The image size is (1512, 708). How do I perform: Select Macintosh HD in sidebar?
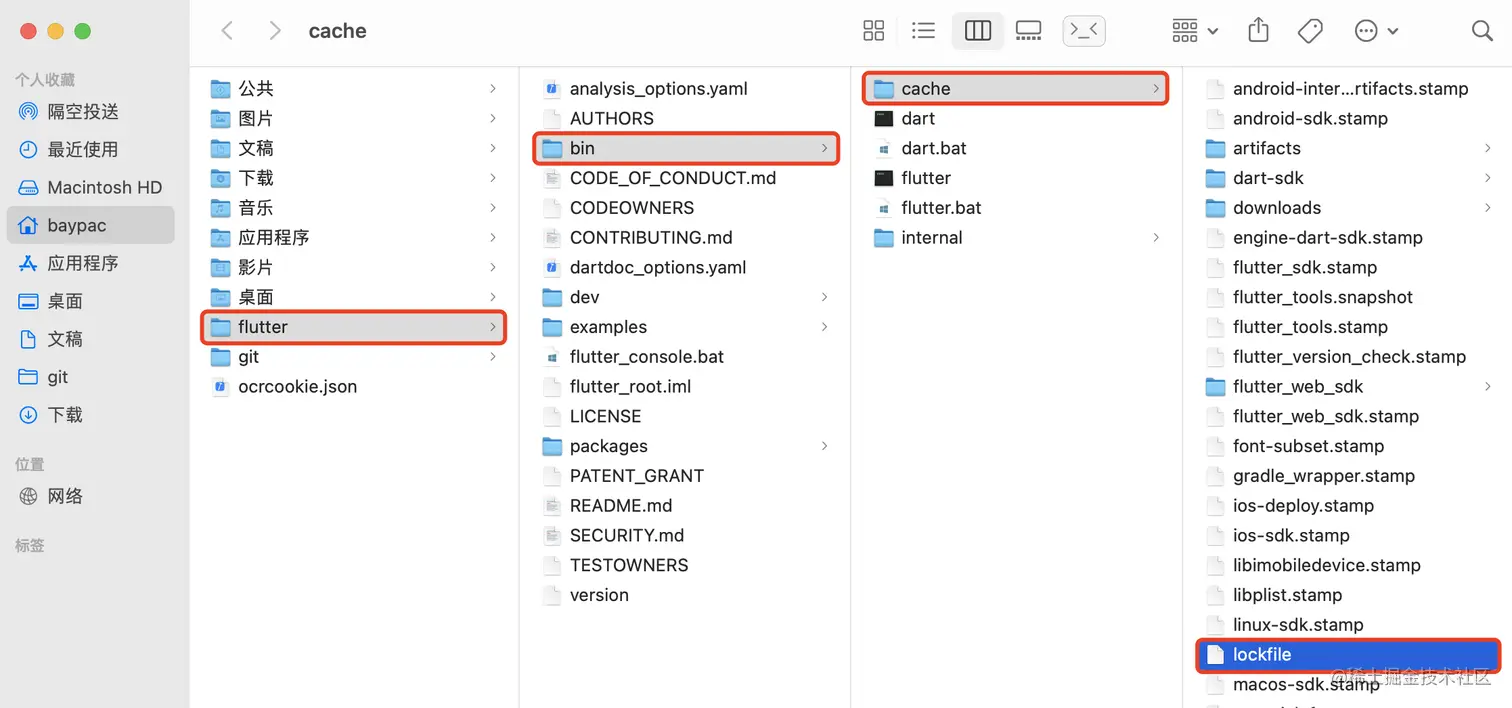103,187
